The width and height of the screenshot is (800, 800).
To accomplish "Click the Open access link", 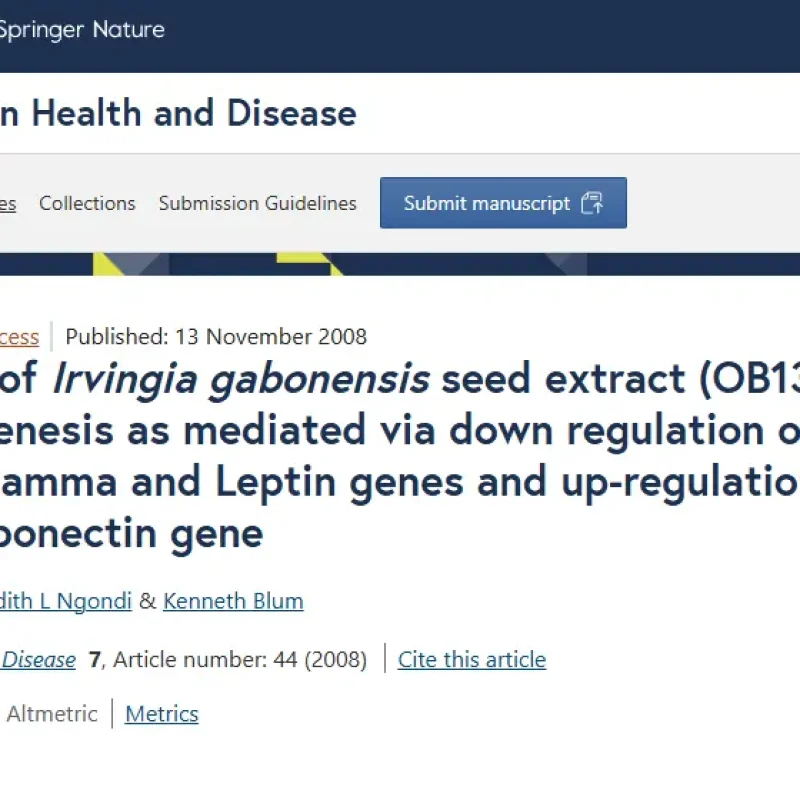I will coord(20,336).
